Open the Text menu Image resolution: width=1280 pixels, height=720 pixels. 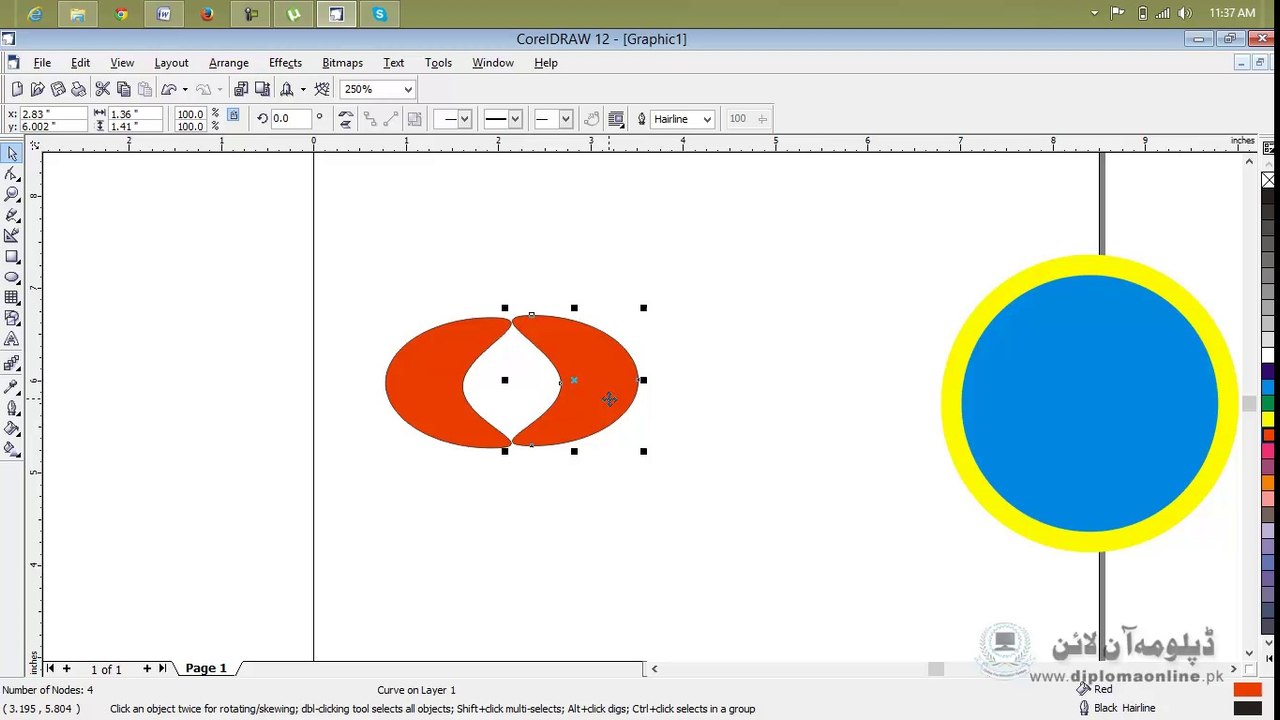click(x=394, y=63)
